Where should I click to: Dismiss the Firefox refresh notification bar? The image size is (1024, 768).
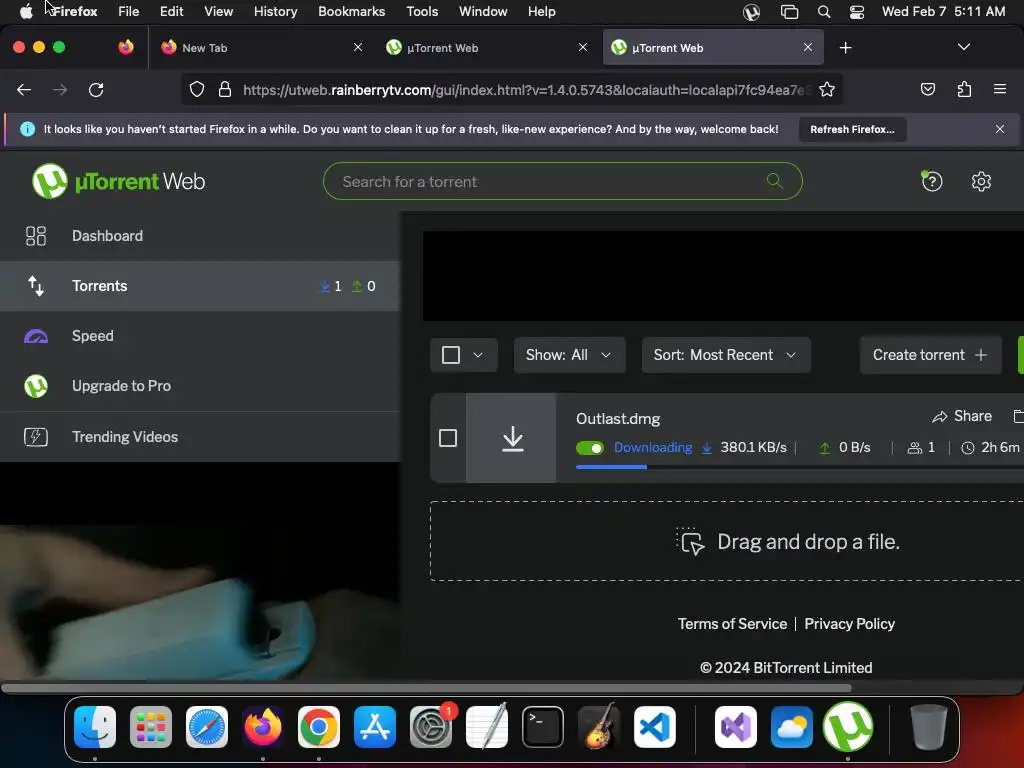1000,129
